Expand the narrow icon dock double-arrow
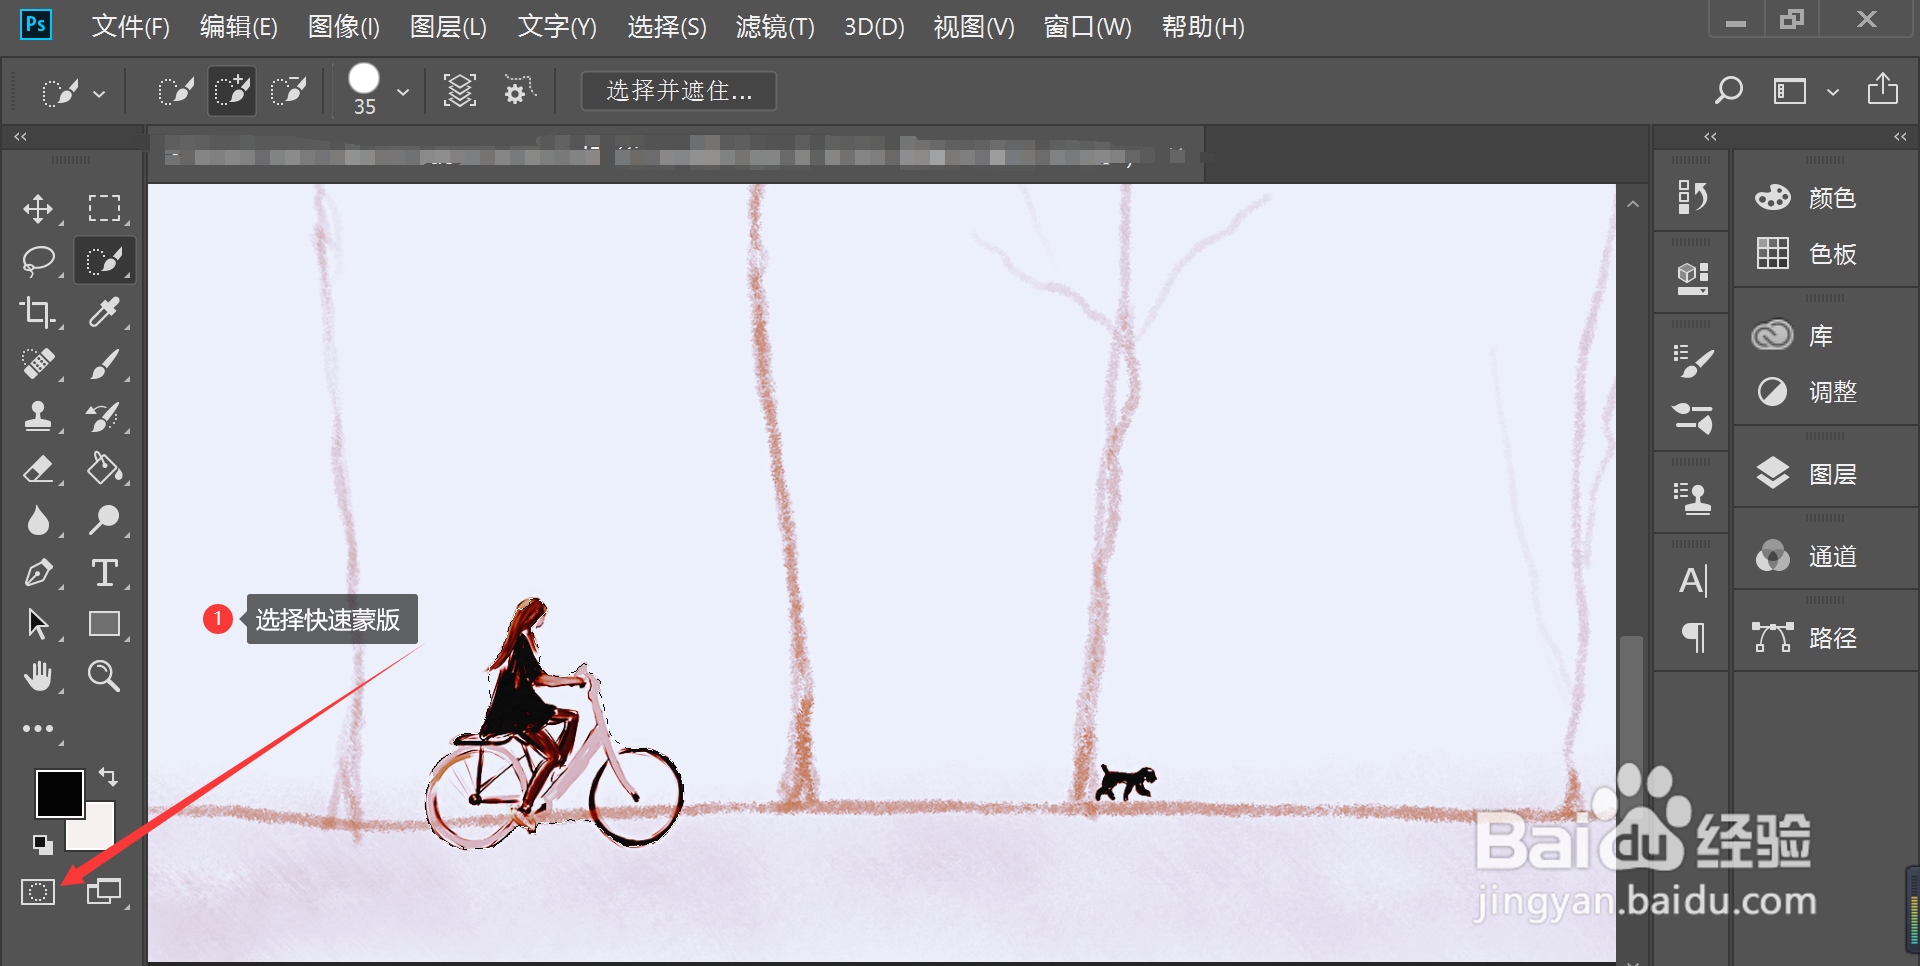 pyautogui.click(x=1710, y=136)
